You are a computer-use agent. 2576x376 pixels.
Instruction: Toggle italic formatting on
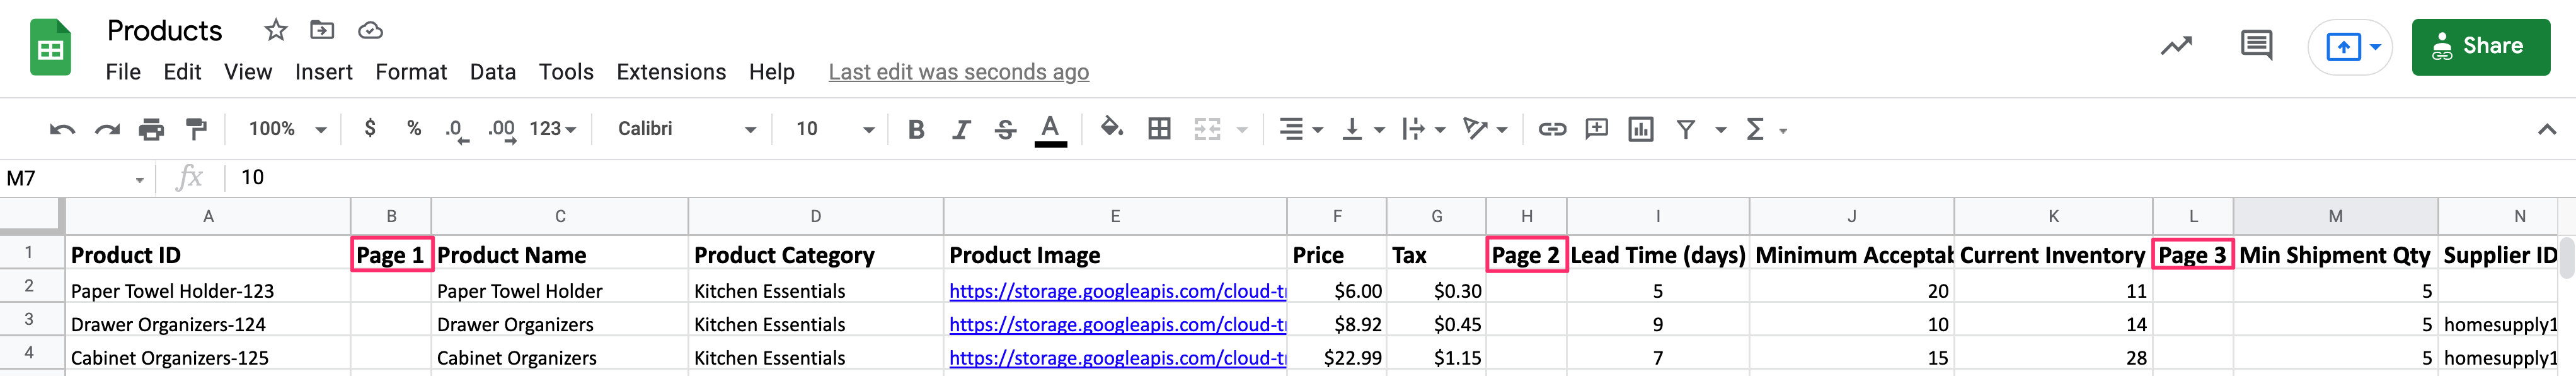960,129
